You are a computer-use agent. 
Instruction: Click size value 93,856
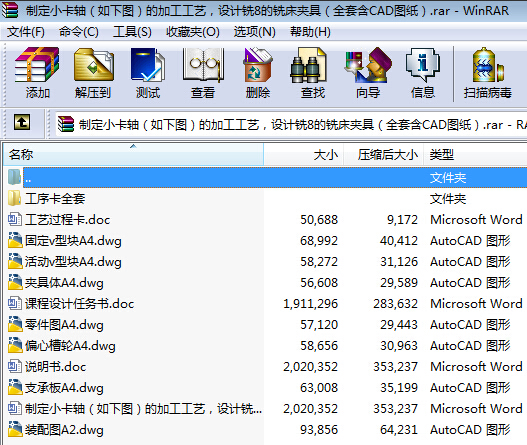point(319,430)
